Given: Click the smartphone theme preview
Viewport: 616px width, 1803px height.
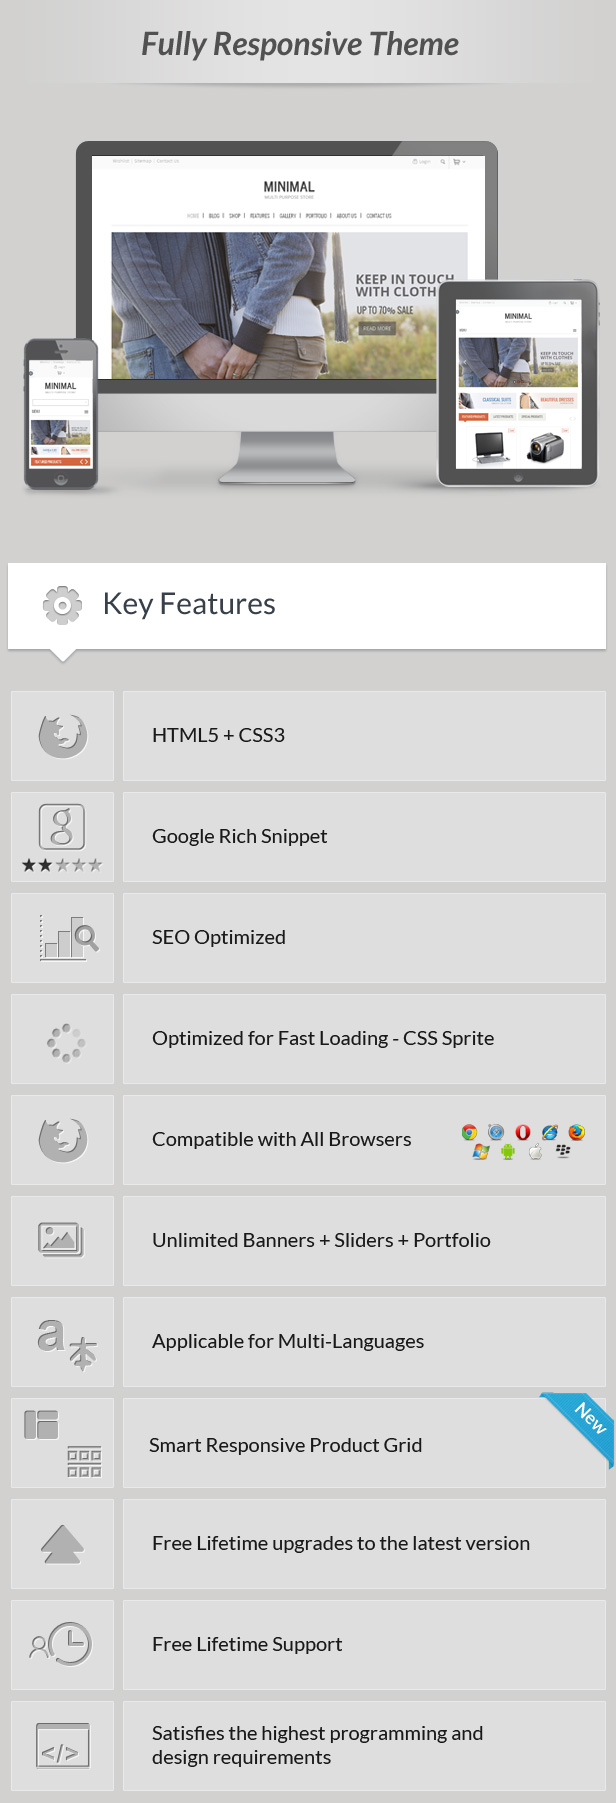Looking at the screenshot, I should click(x=61, y=415).
